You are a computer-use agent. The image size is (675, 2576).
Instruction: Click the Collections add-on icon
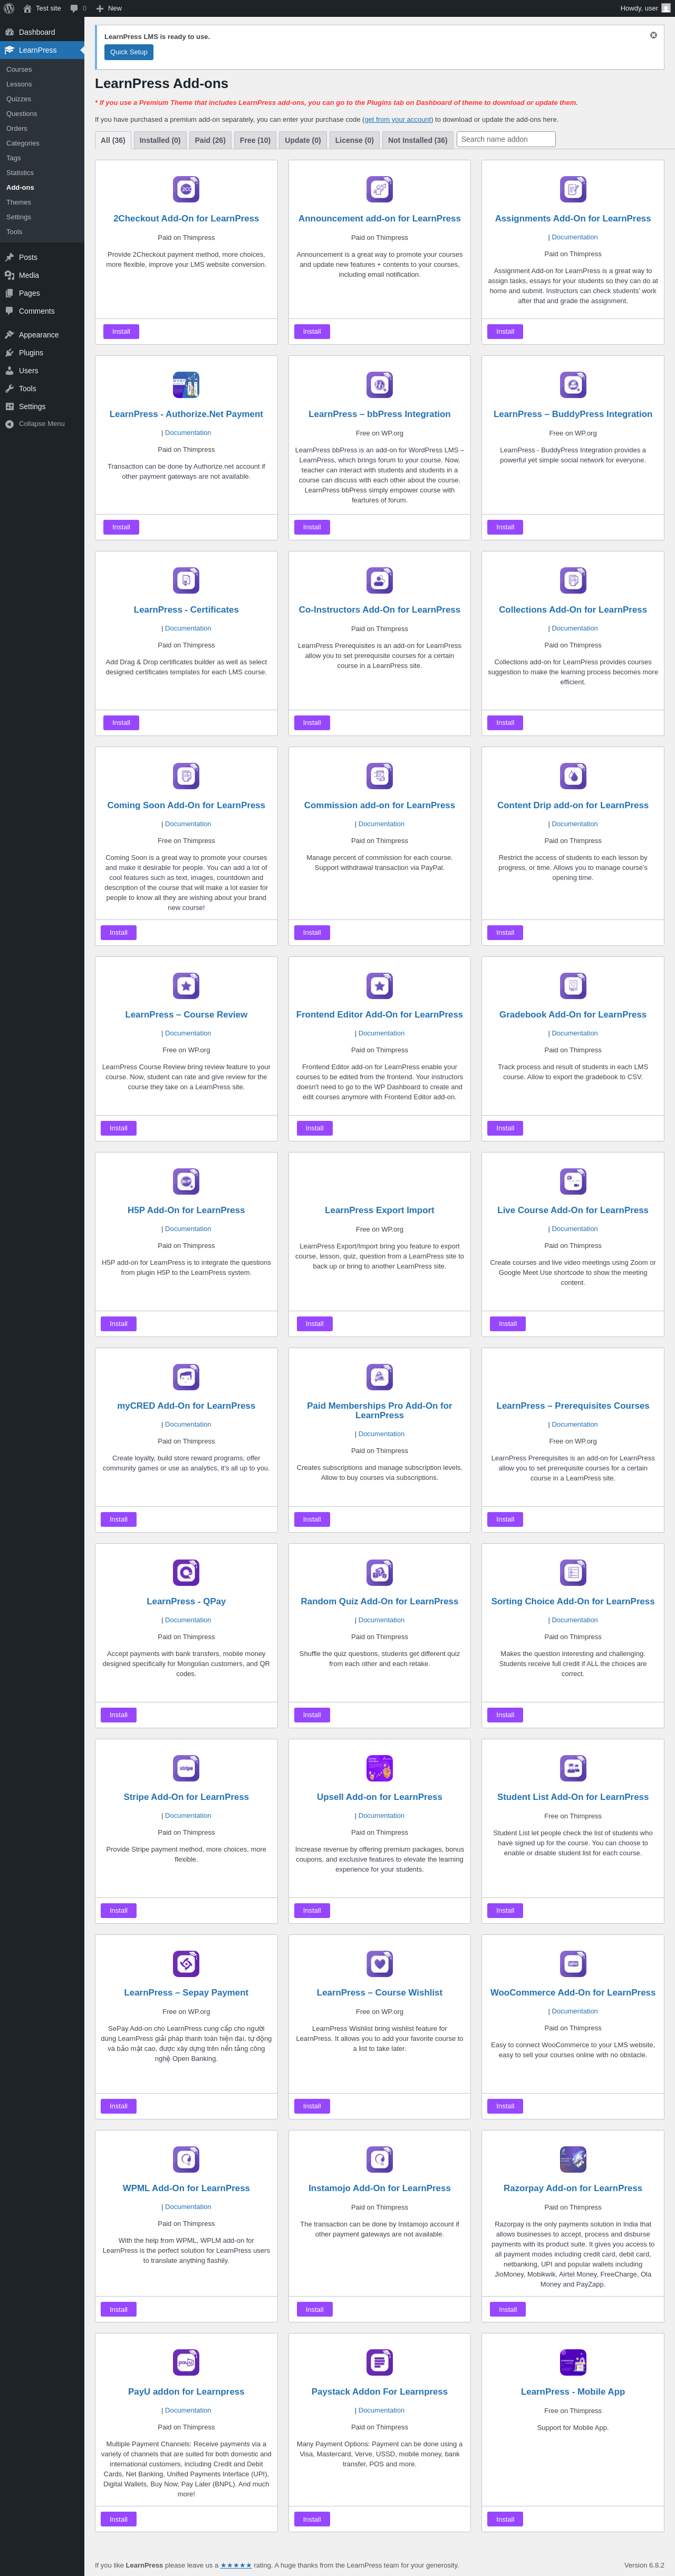pos(573,580)
